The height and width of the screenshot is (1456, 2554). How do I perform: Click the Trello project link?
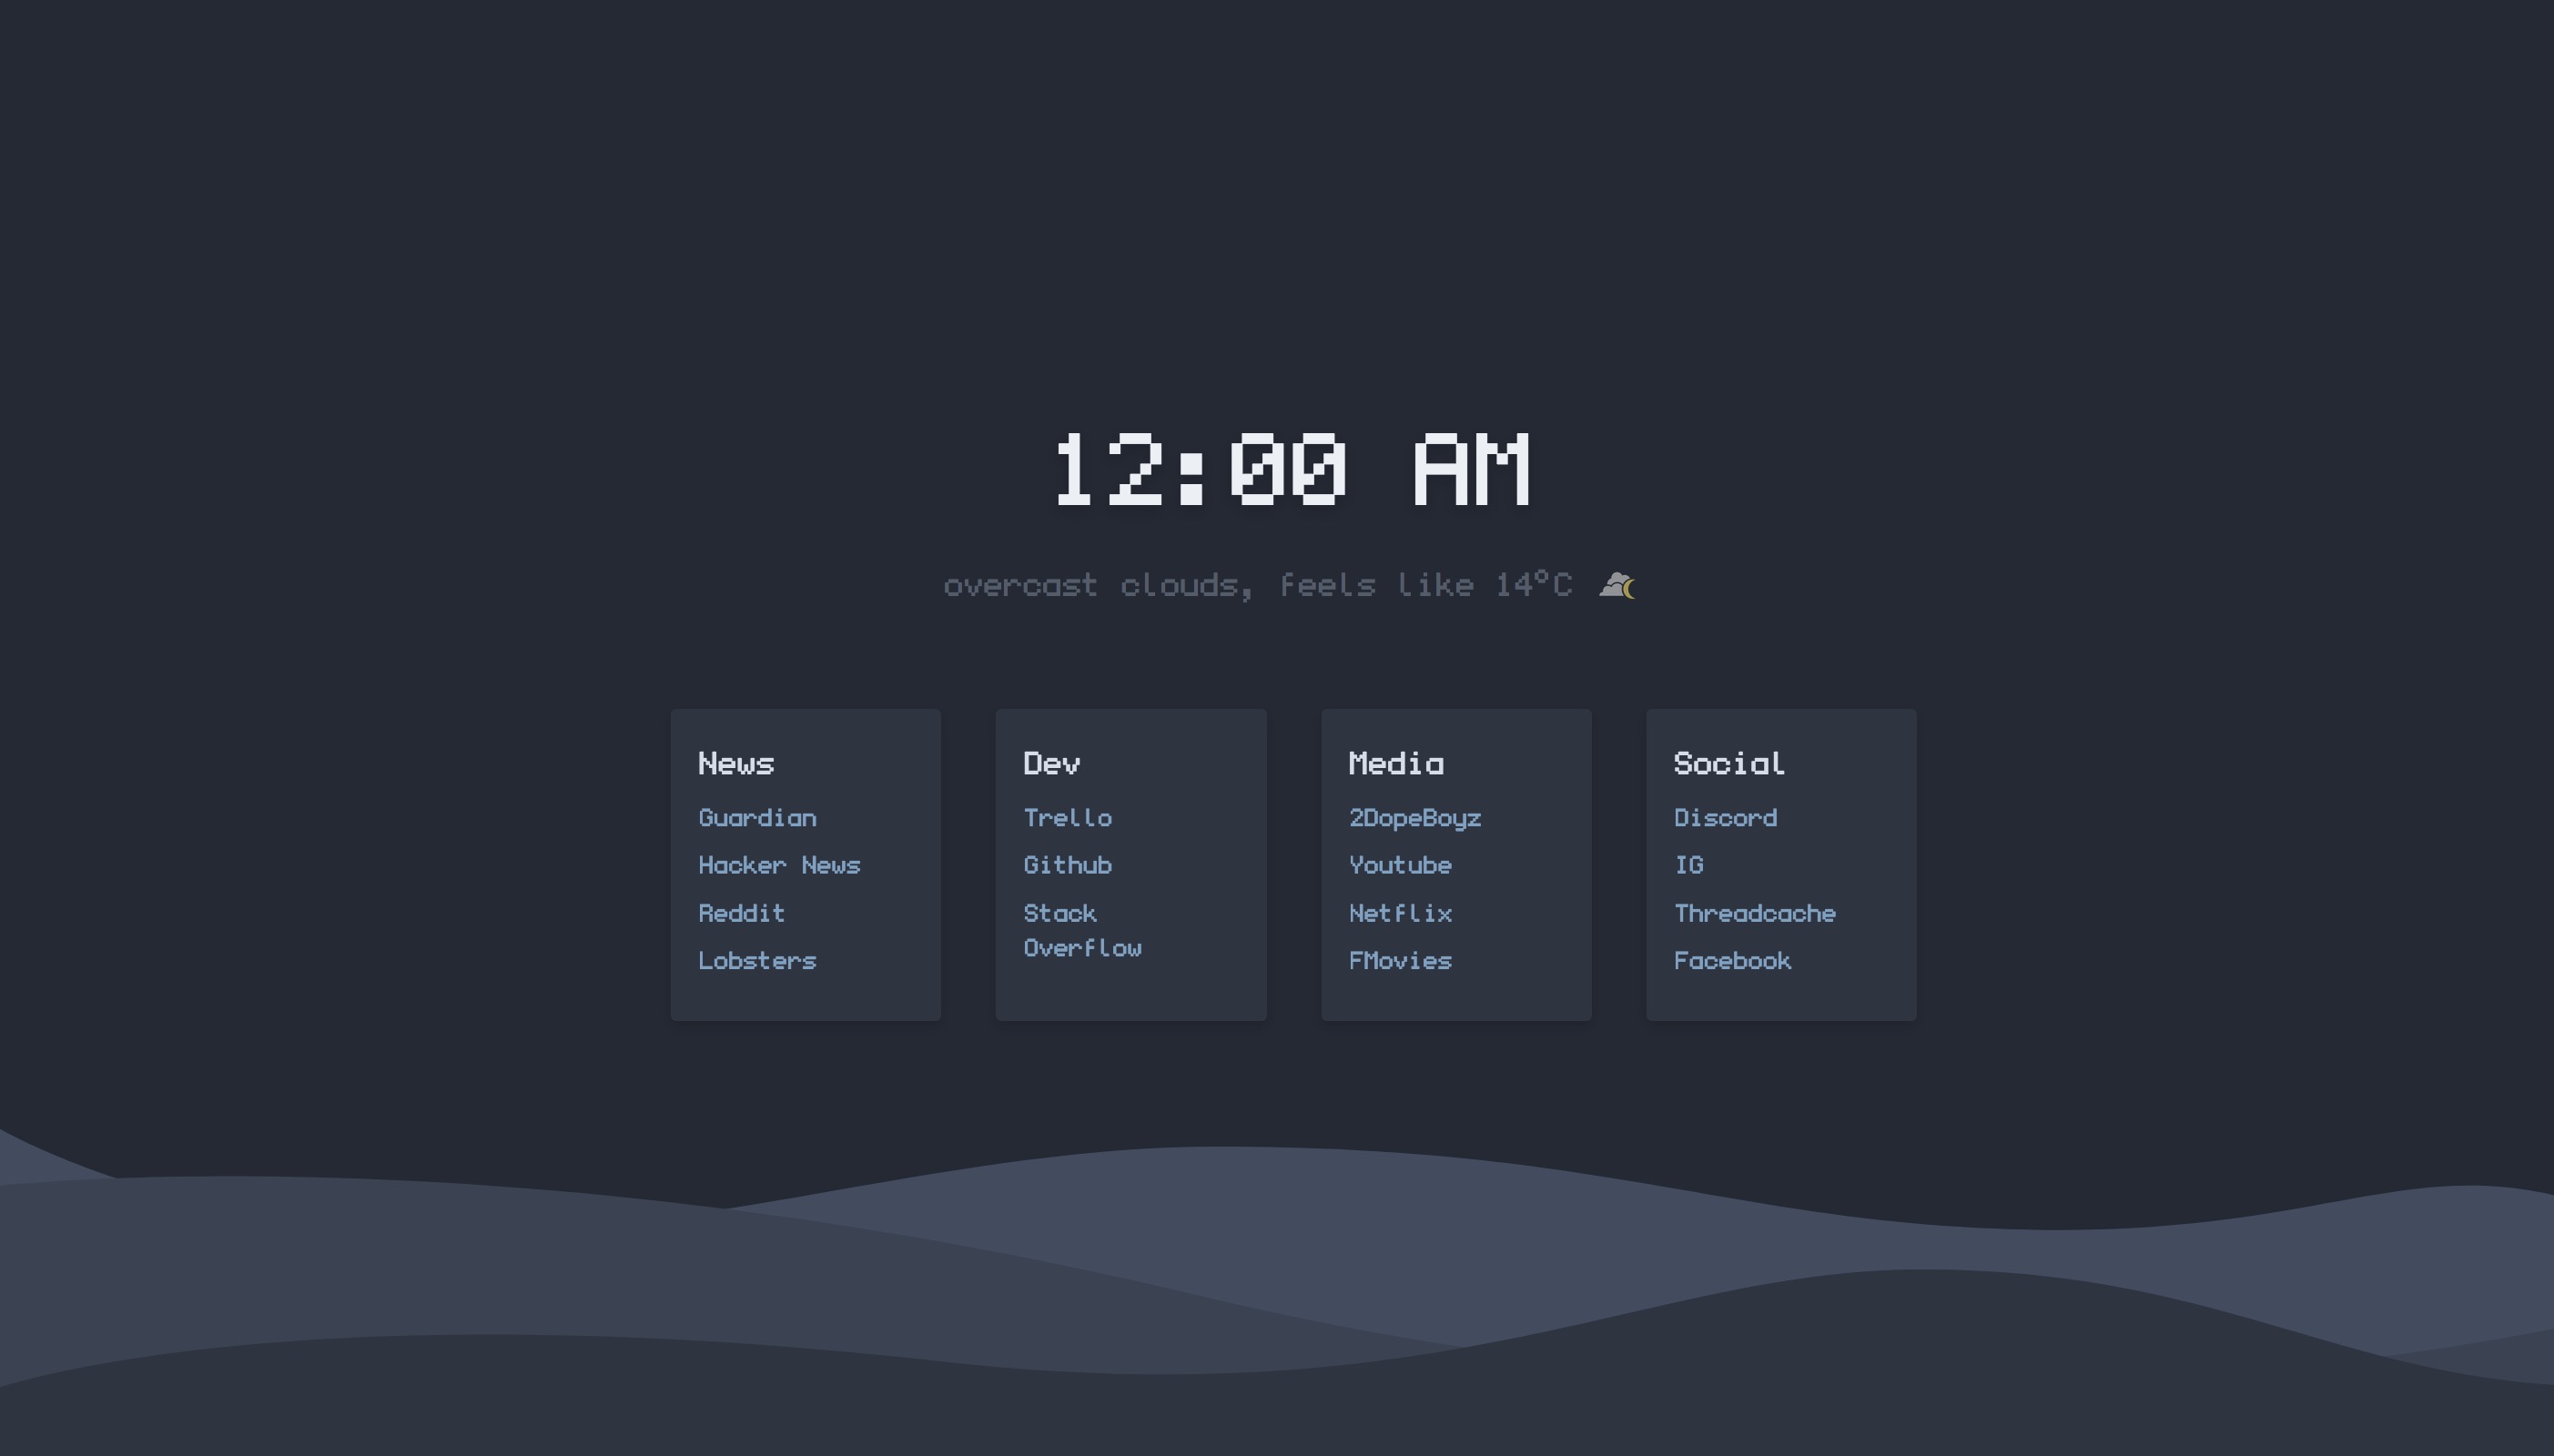coord(1069,817)
